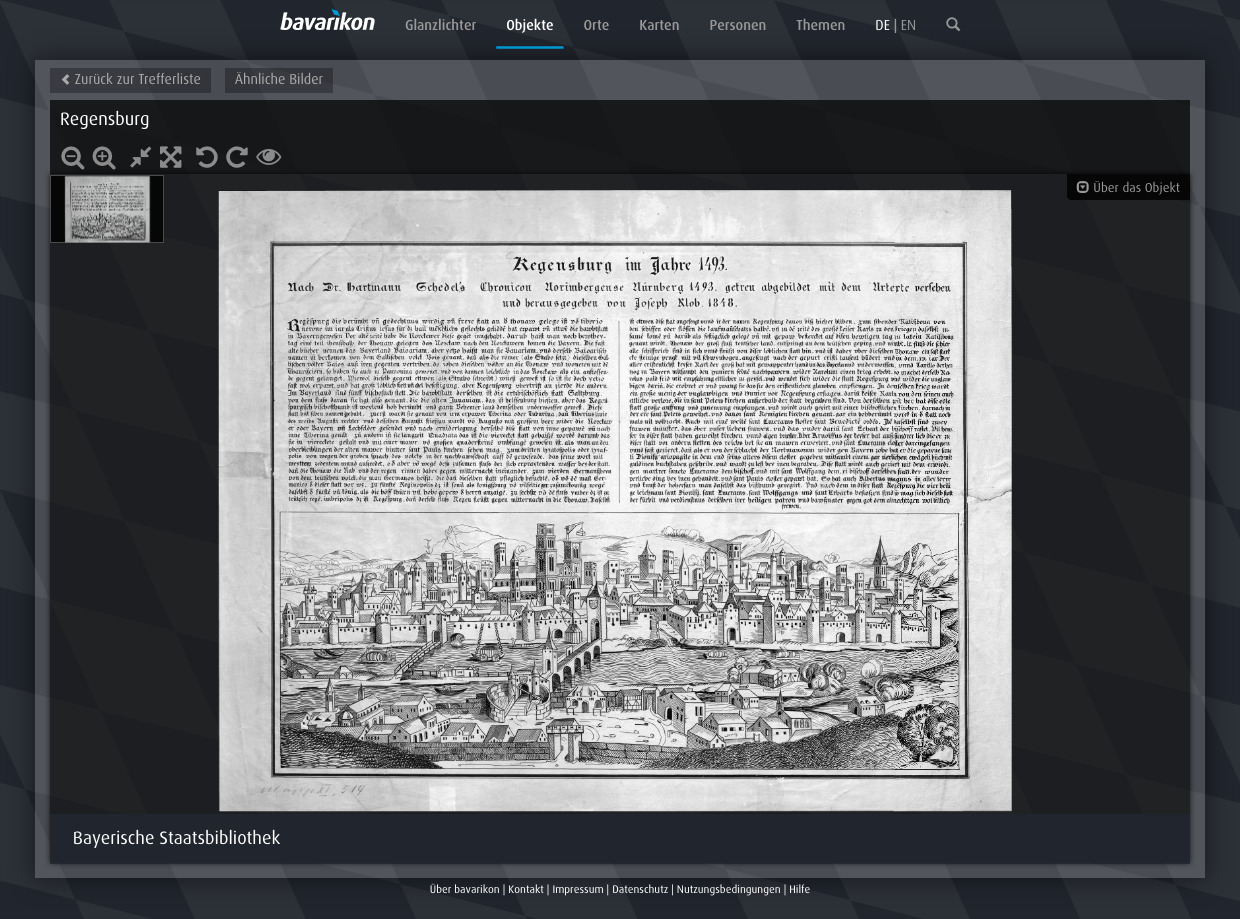Click the bavarikon logo

click(327, 20)
